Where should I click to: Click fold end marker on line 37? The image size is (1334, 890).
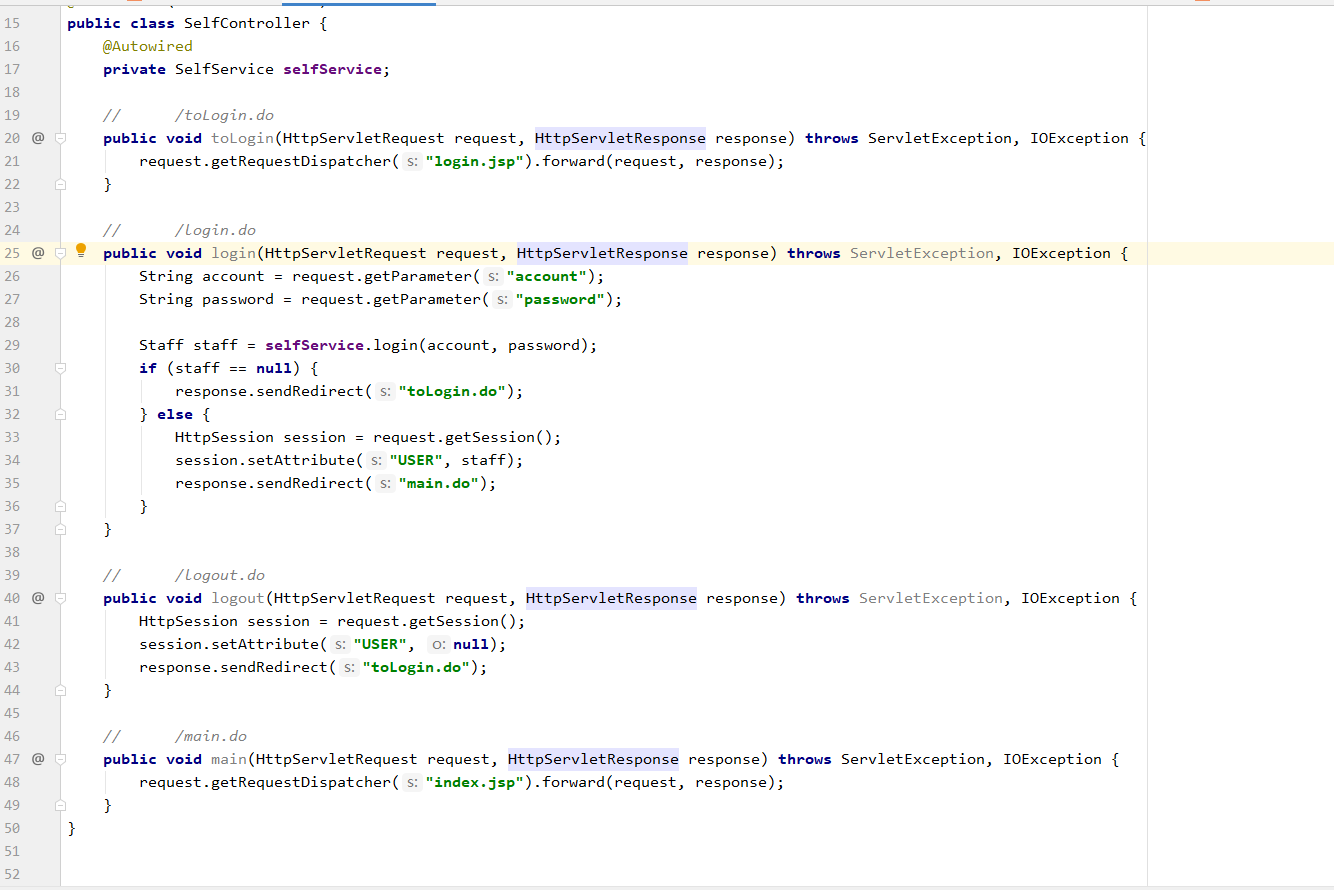pos(60,529)
